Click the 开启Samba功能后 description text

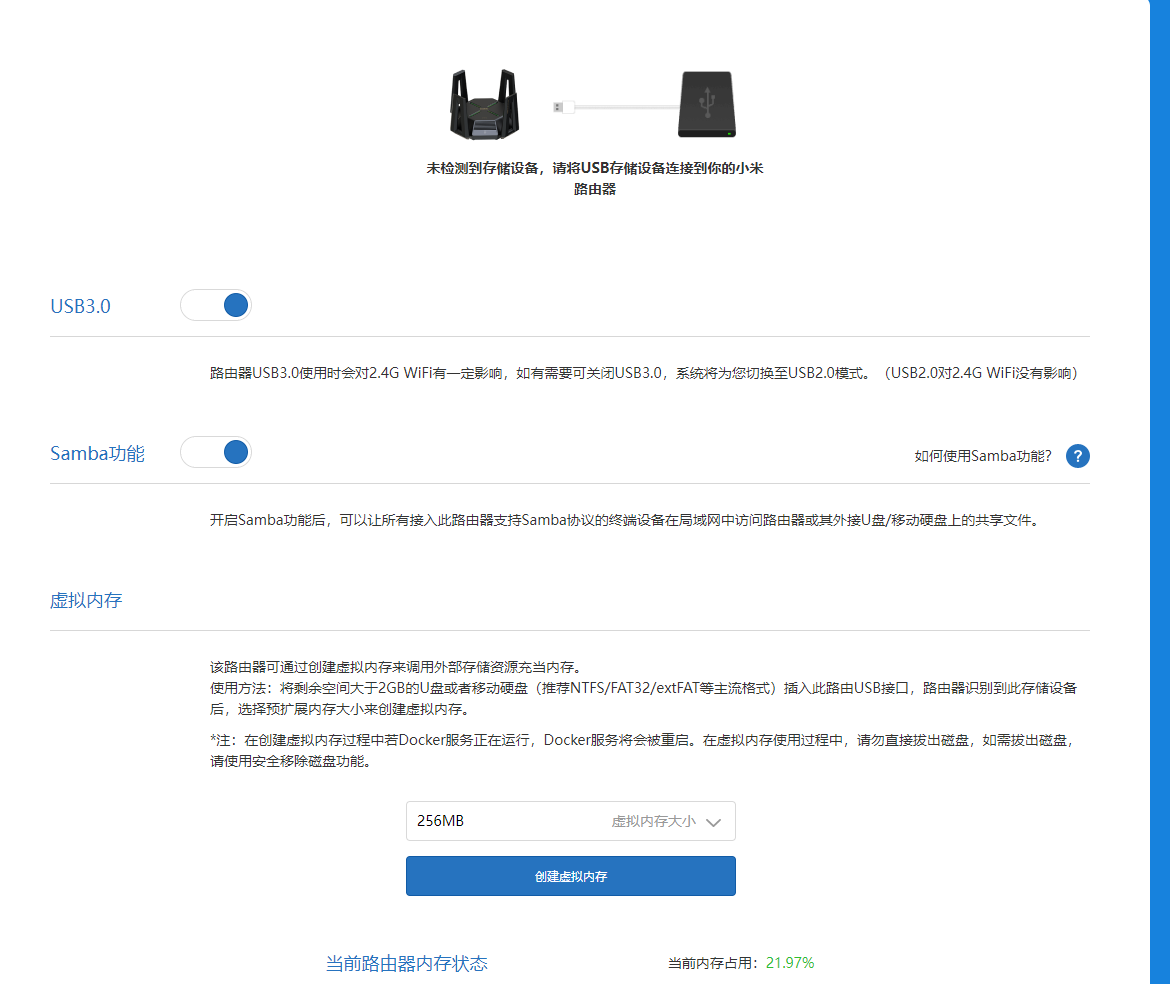pyautogui.click(x=625, y=520)
